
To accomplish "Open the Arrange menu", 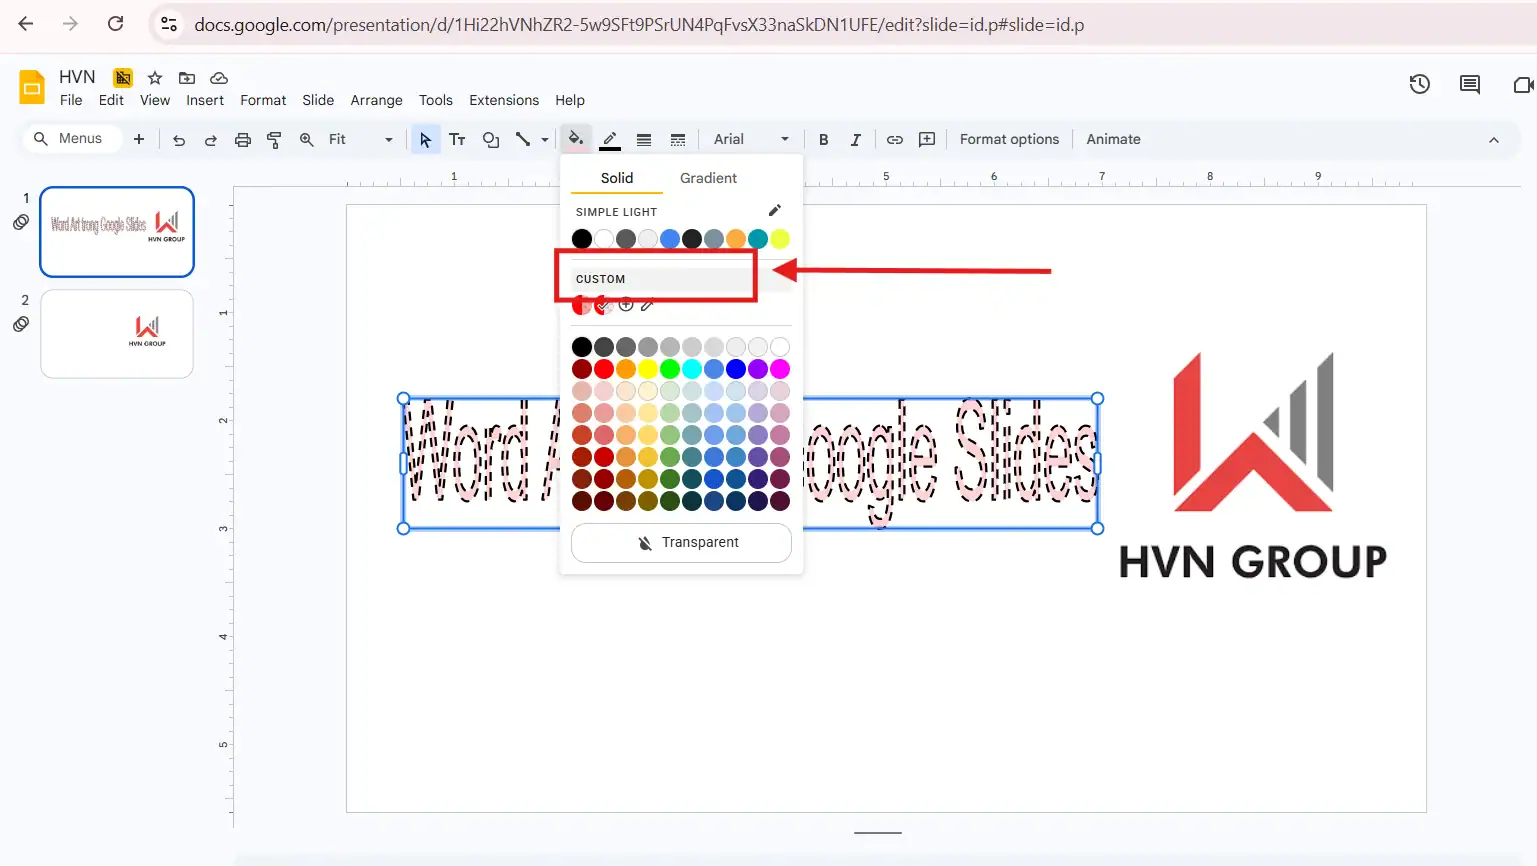I will [376, 100].
